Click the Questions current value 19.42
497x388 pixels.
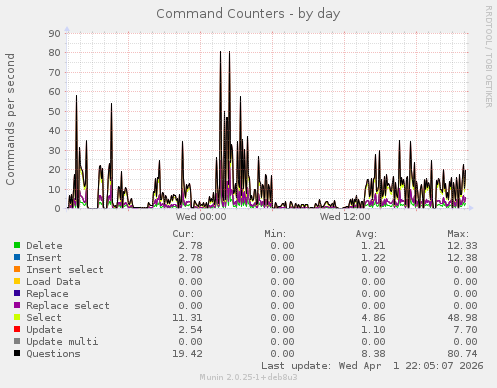(187, 354)
